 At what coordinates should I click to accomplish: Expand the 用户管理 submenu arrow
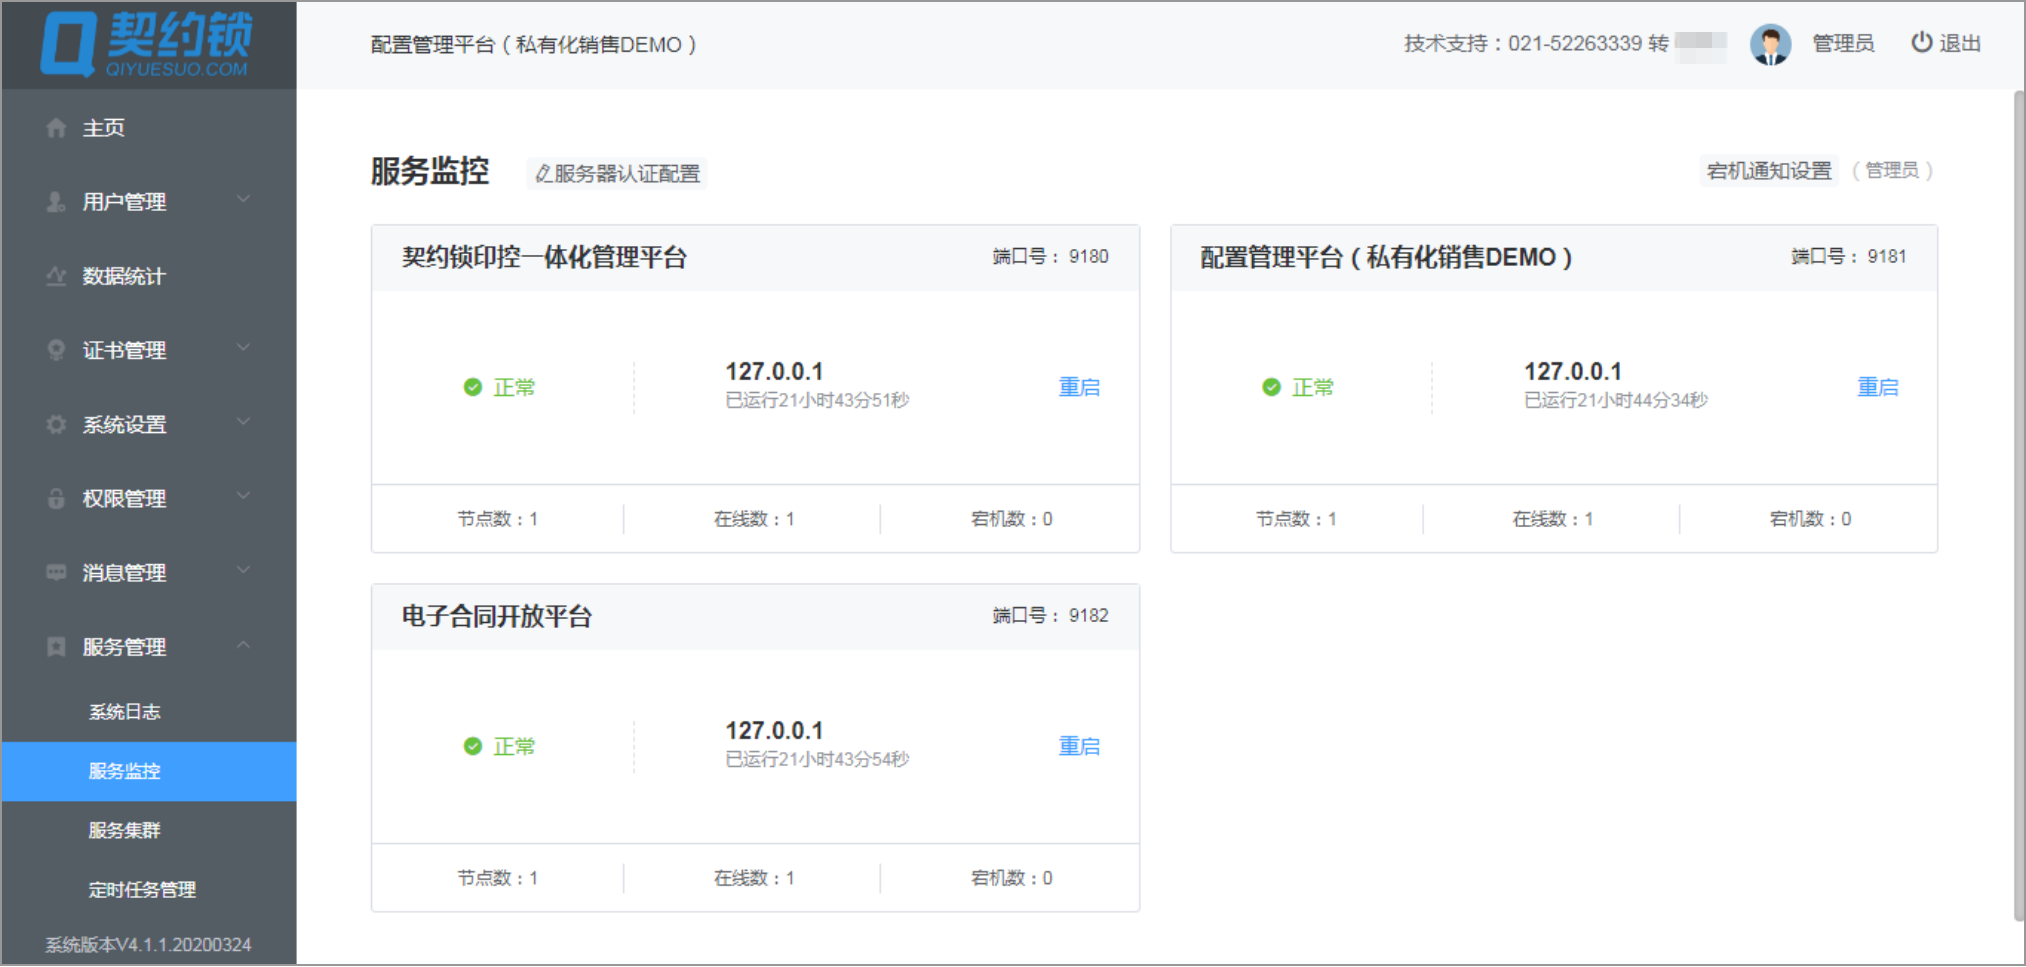tap(243, 199)
